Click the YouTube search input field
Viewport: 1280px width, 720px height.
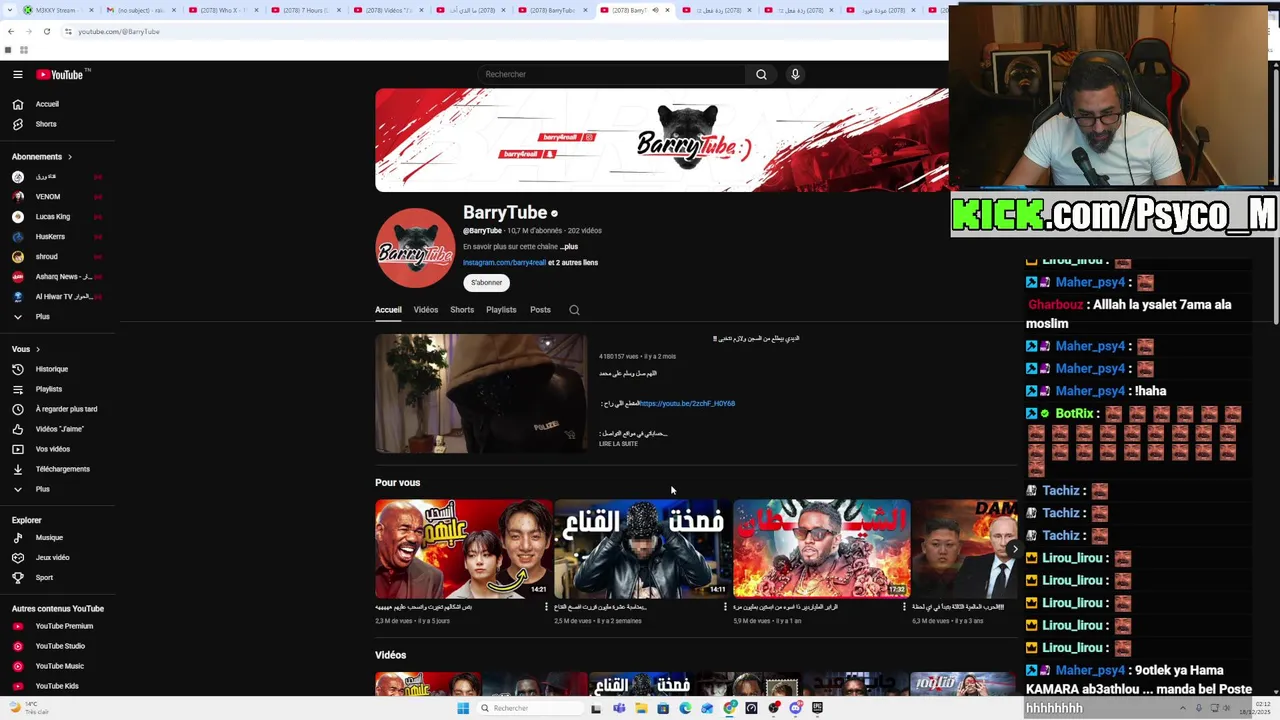pos(611,74)
